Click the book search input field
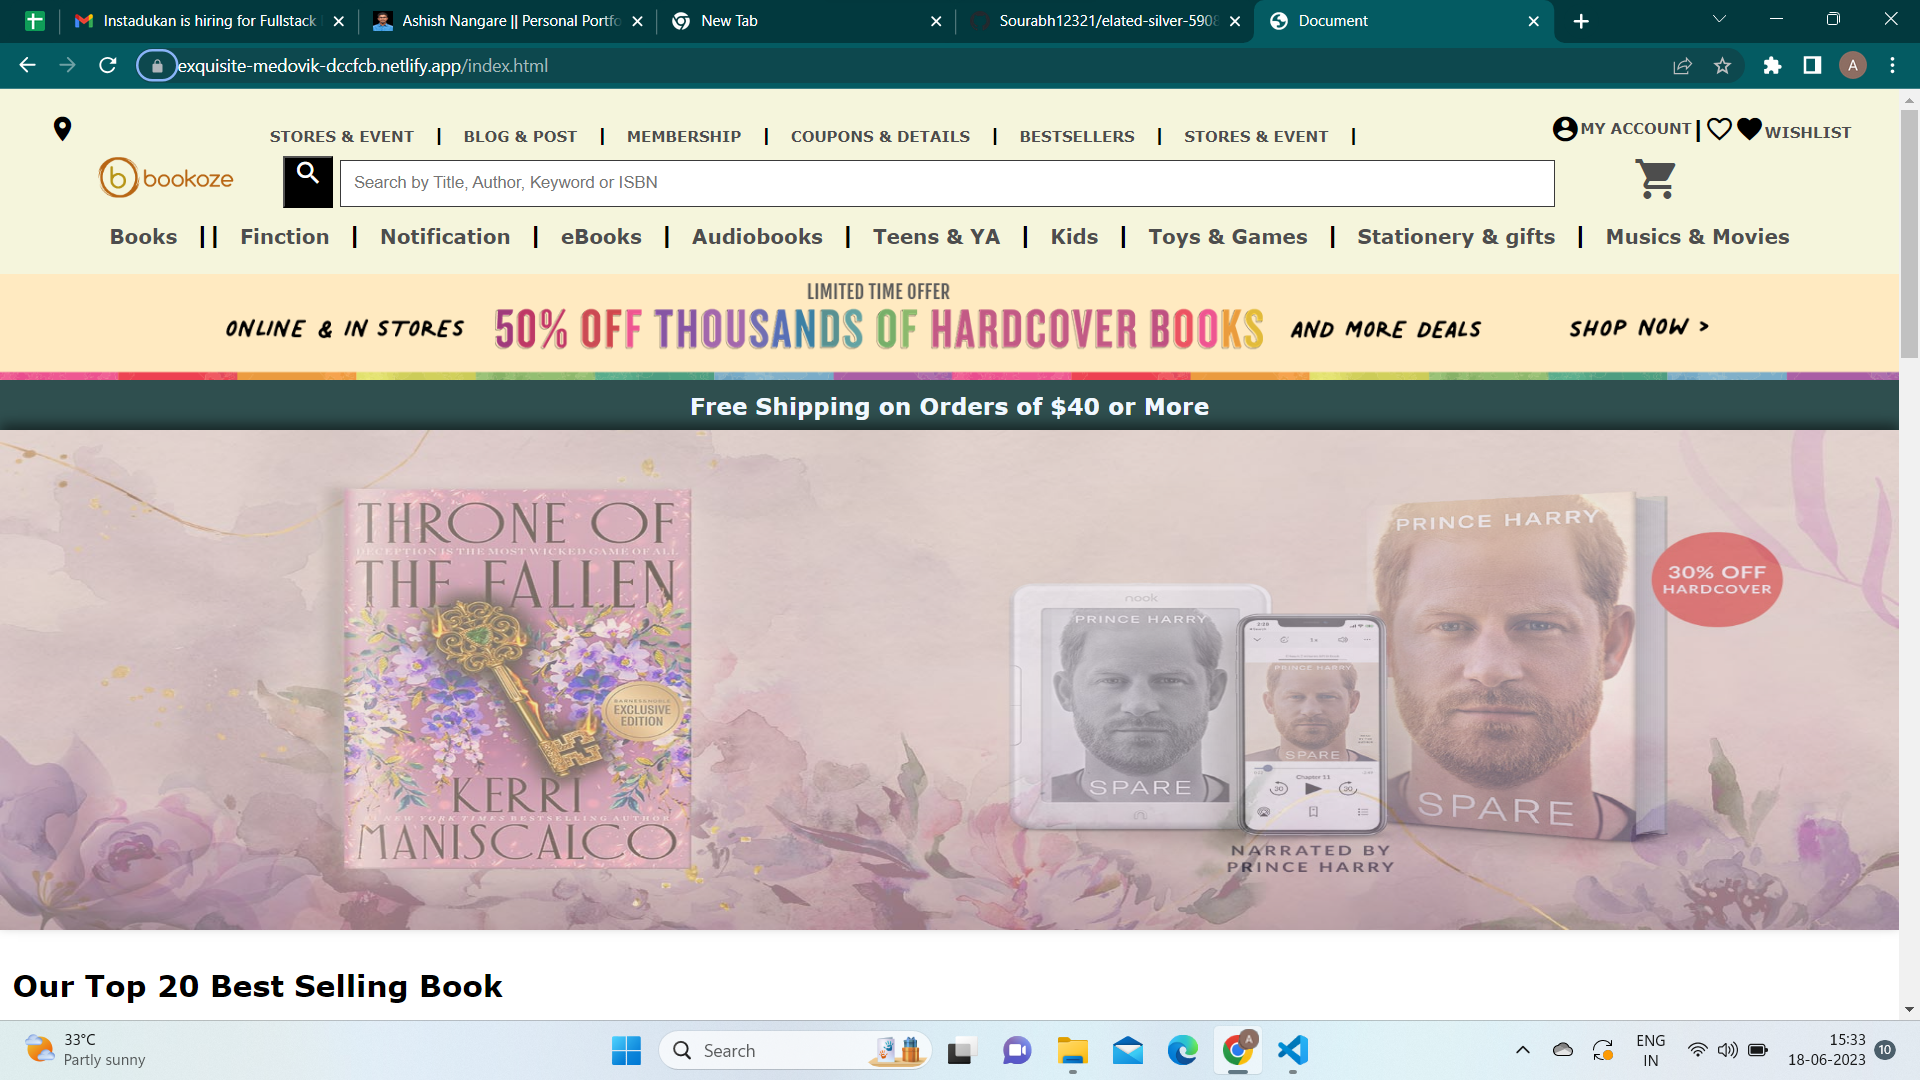The height and width of the screenshot is (1080, 1920). [x=946, y=182]
